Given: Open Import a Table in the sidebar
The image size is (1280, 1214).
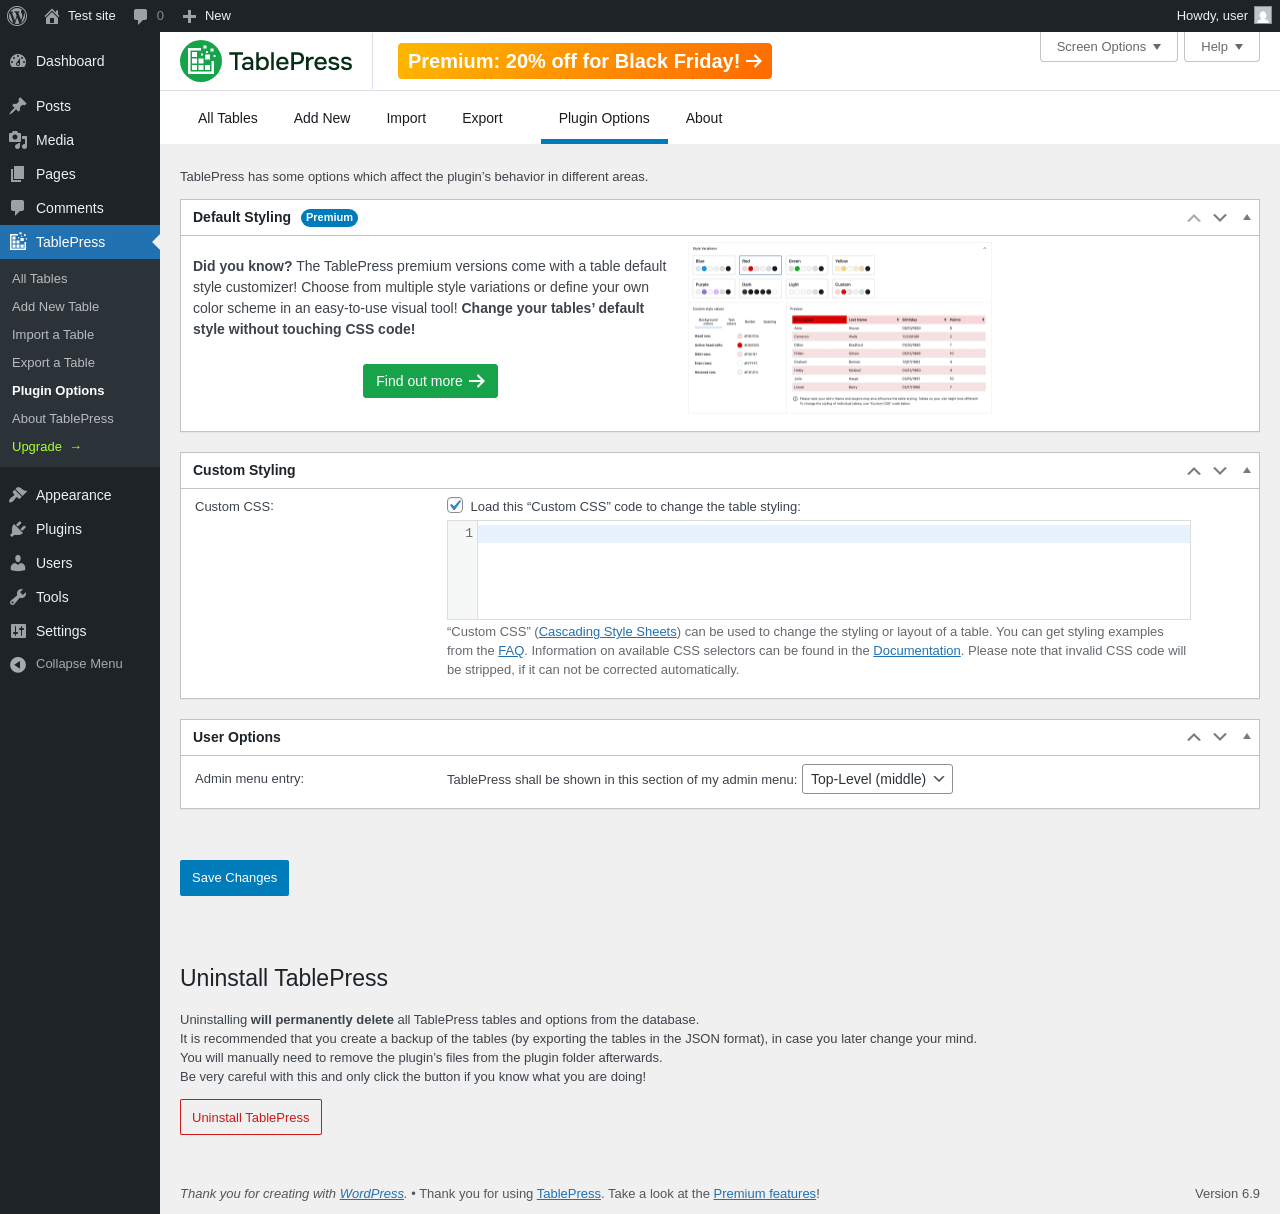Looking at the screenshot, I should 53,335.
